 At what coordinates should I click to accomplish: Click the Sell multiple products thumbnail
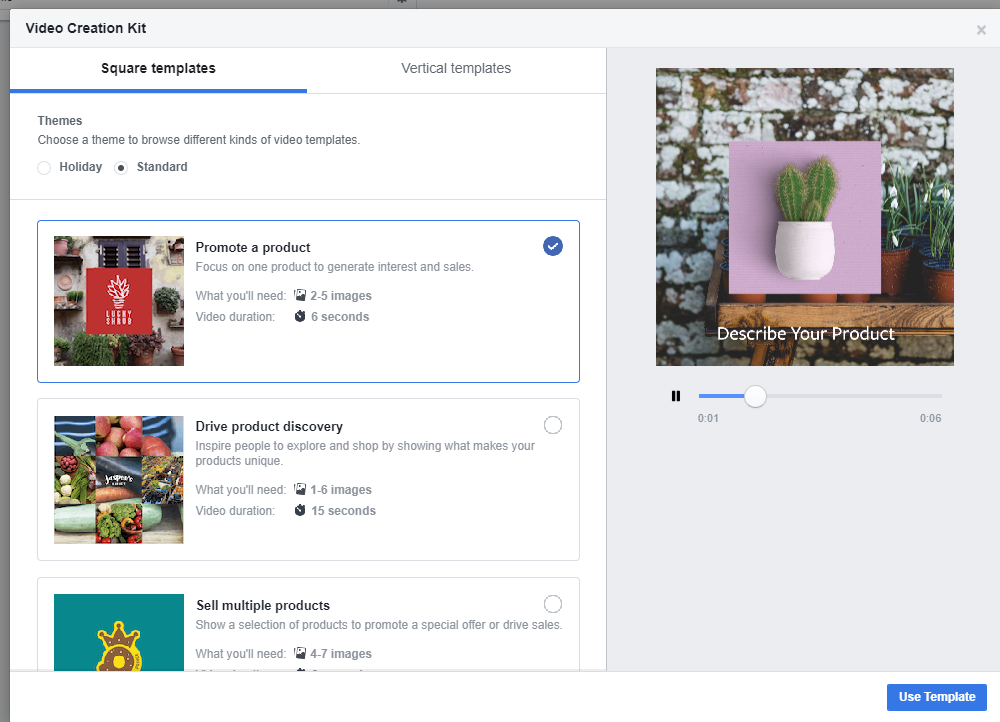(119, 632)
